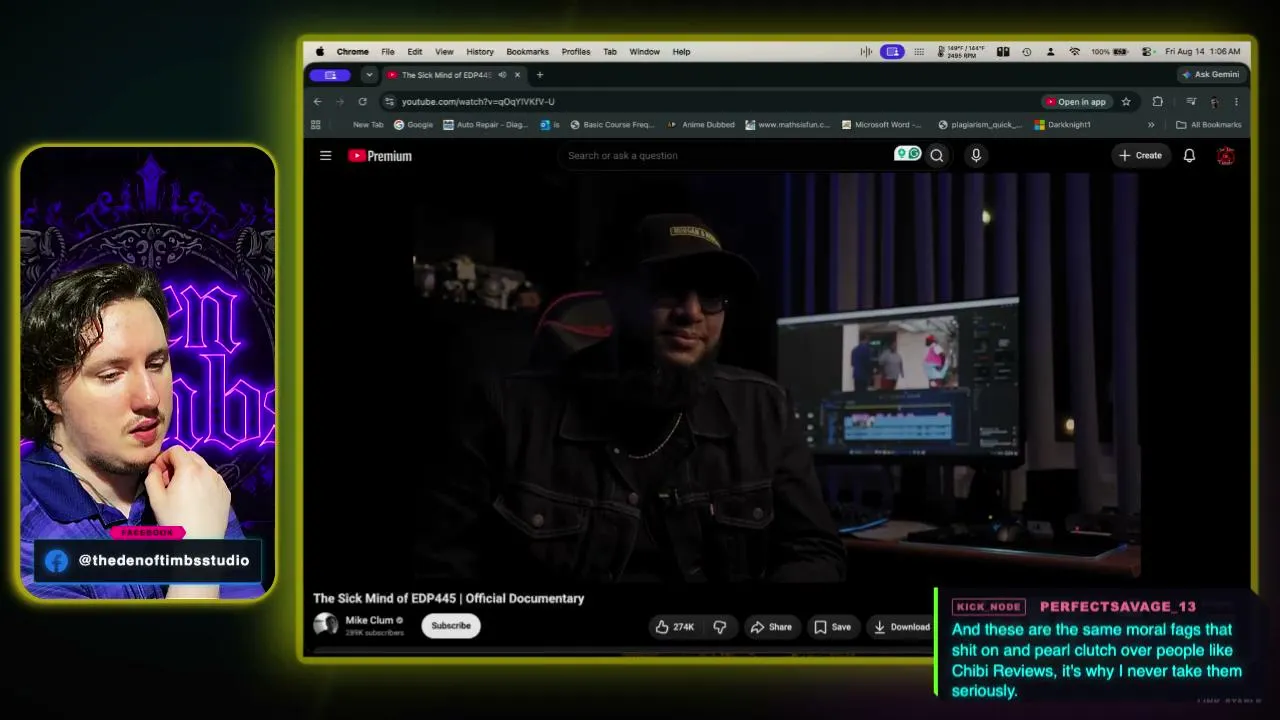Like the video with thumbs up
1280x720 pixels.
pos(674,627)
